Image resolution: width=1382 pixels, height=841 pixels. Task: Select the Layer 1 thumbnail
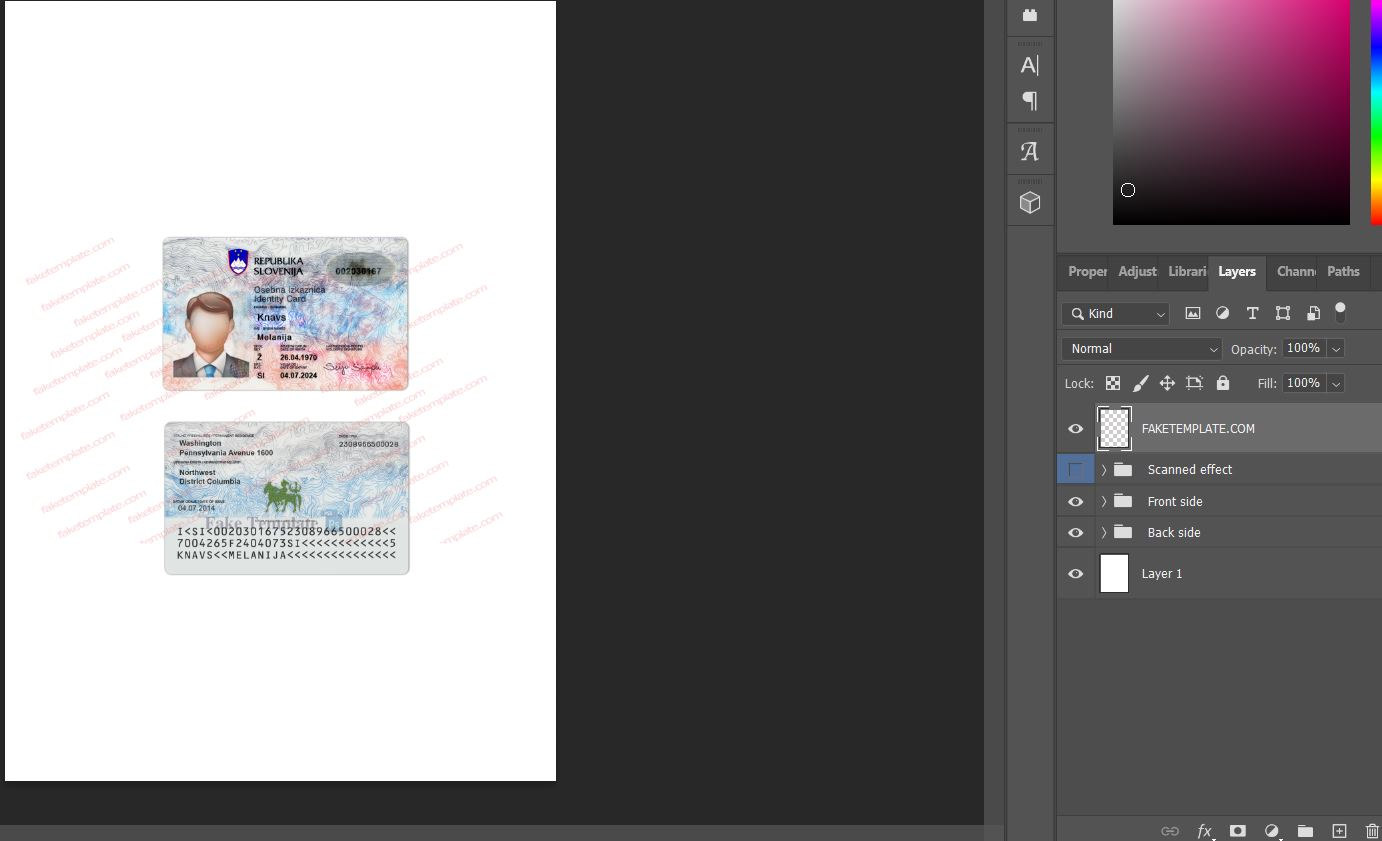[1114, 574]
